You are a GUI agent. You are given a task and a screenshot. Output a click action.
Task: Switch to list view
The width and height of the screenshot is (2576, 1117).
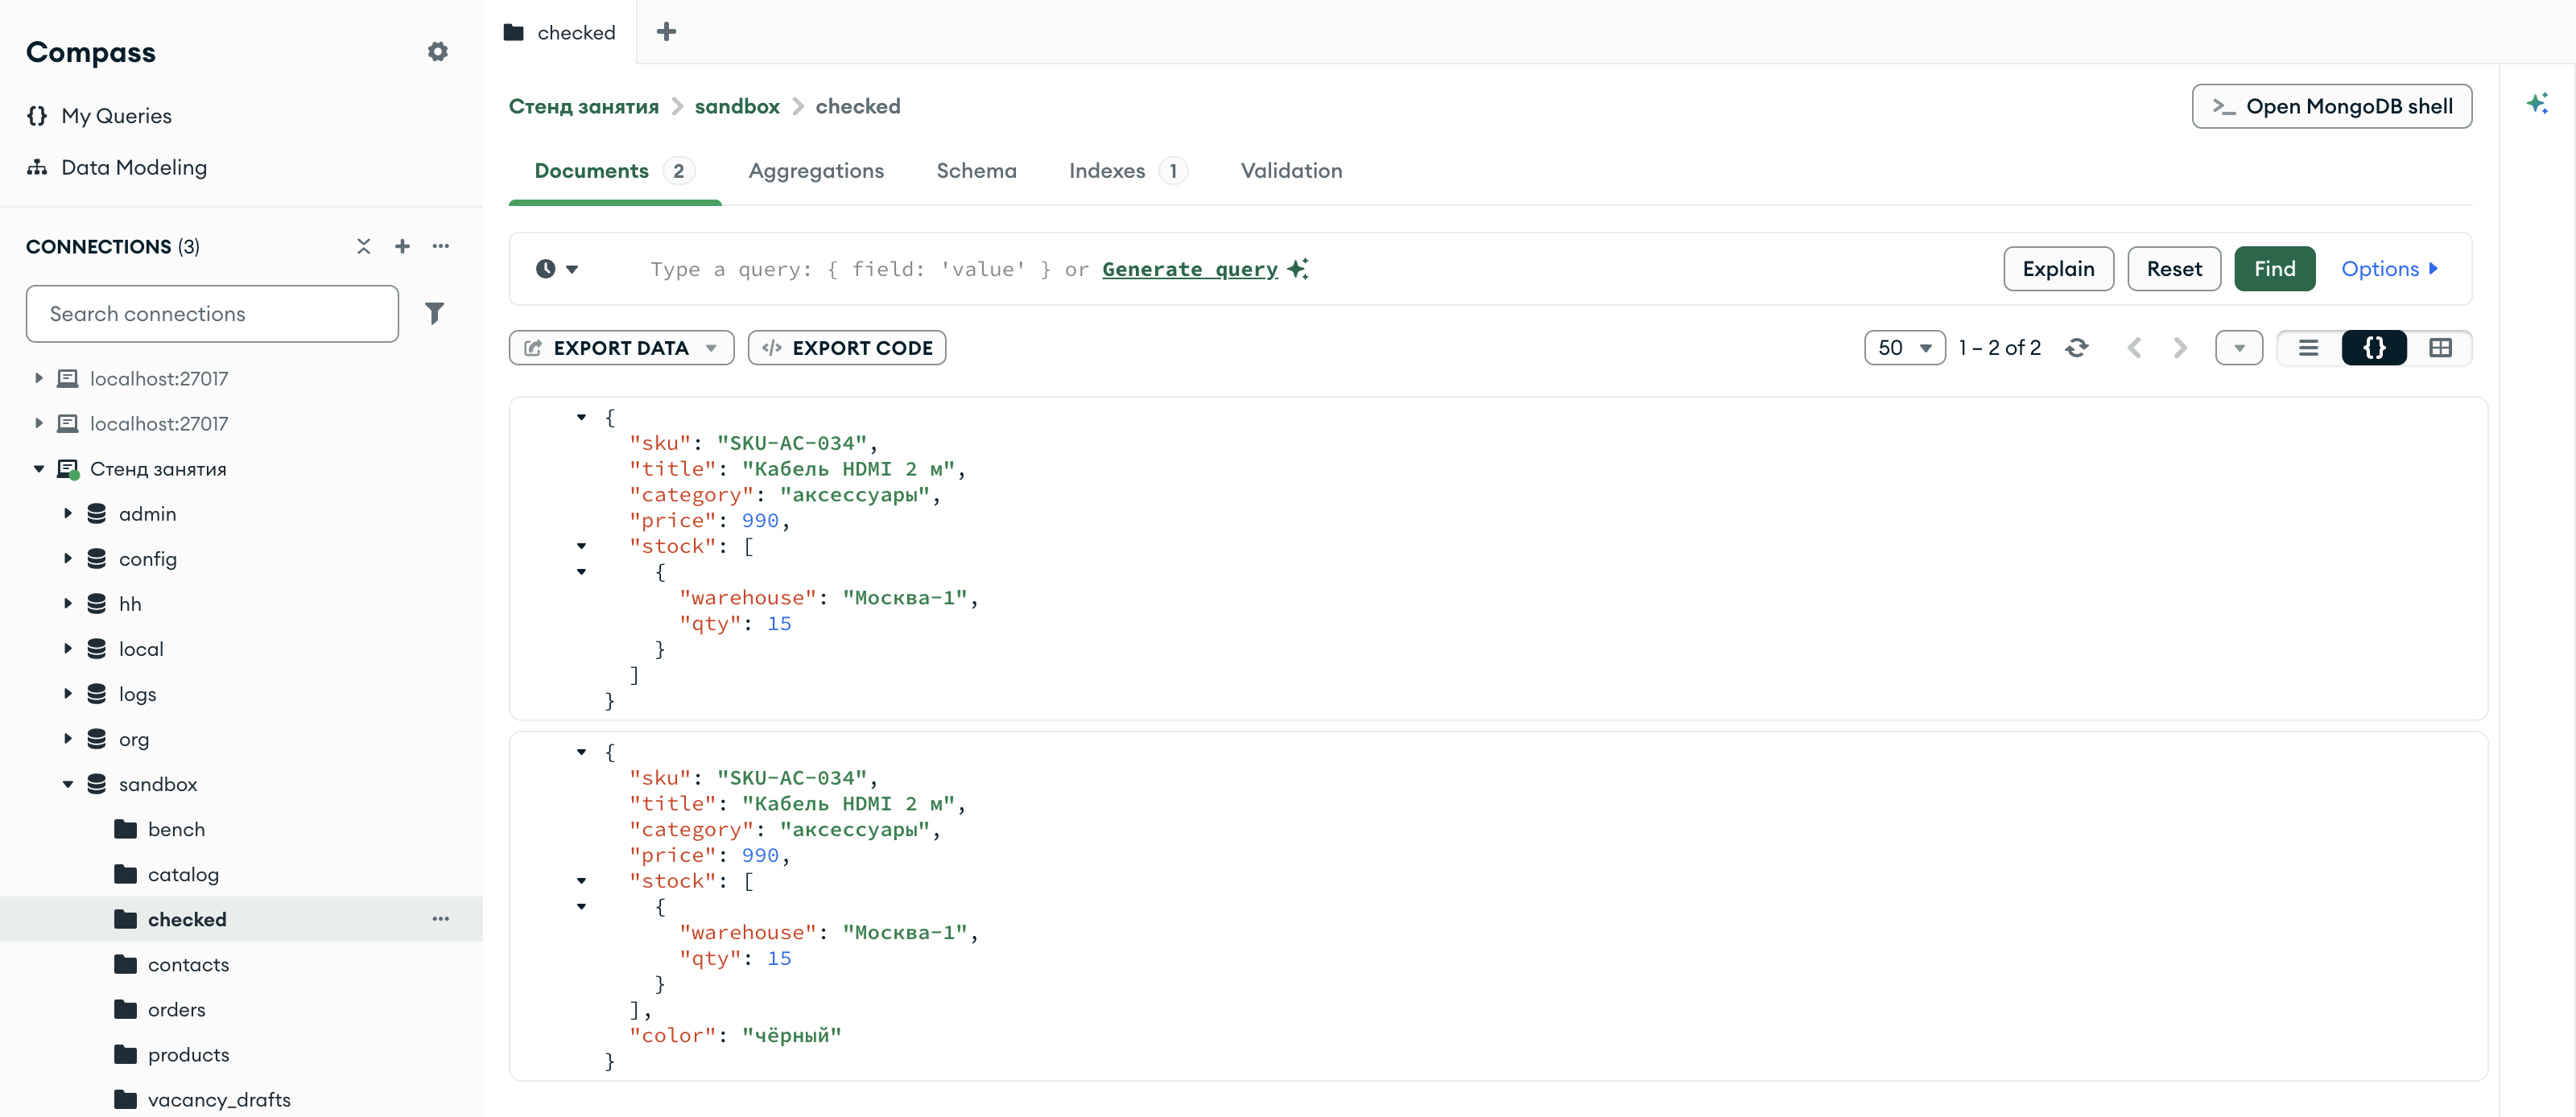point(2308,348)
